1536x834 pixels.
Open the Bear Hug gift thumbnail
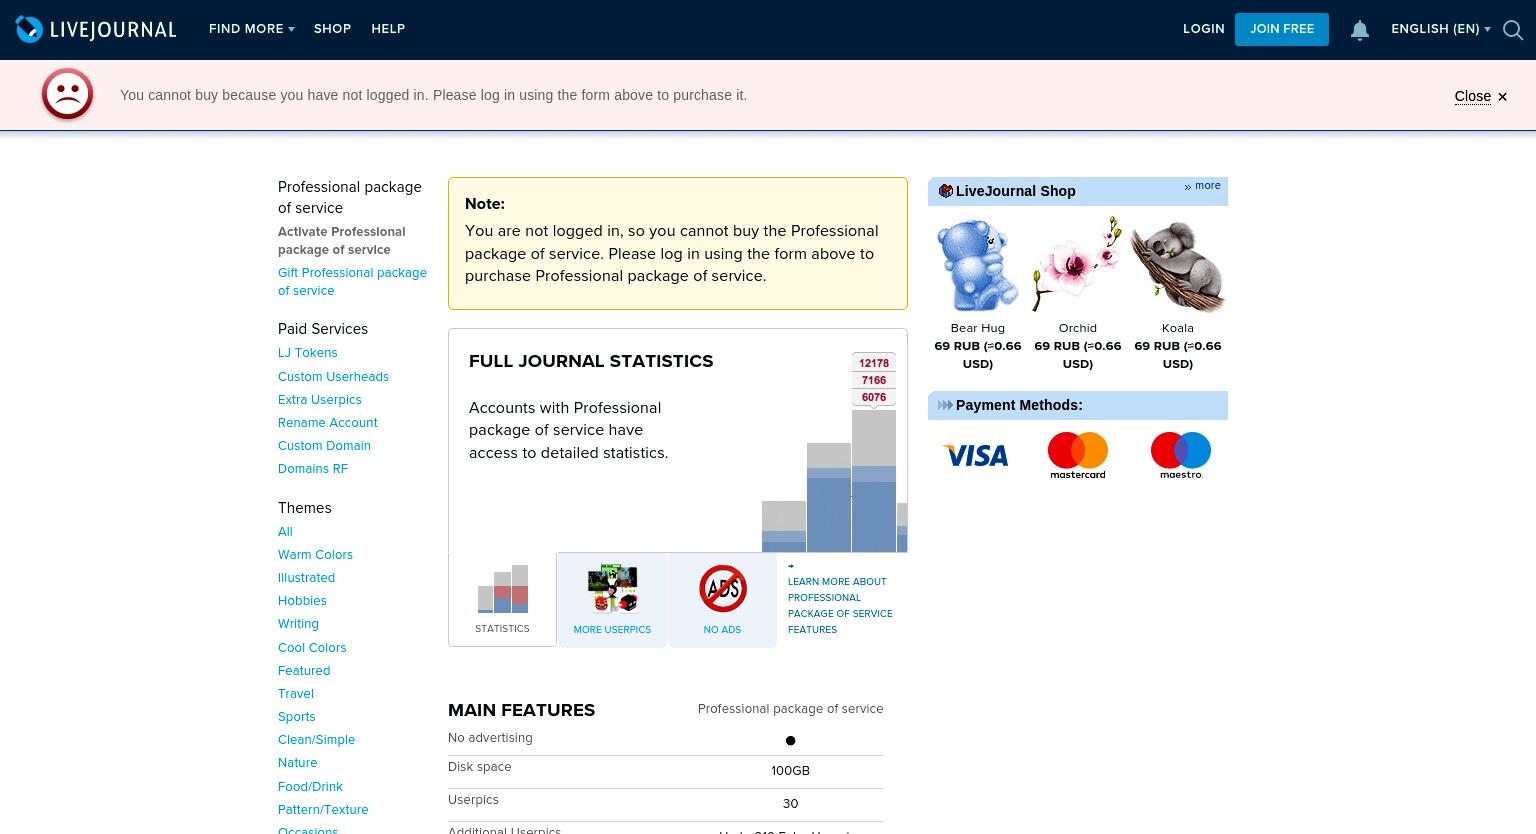coord(977,265)
